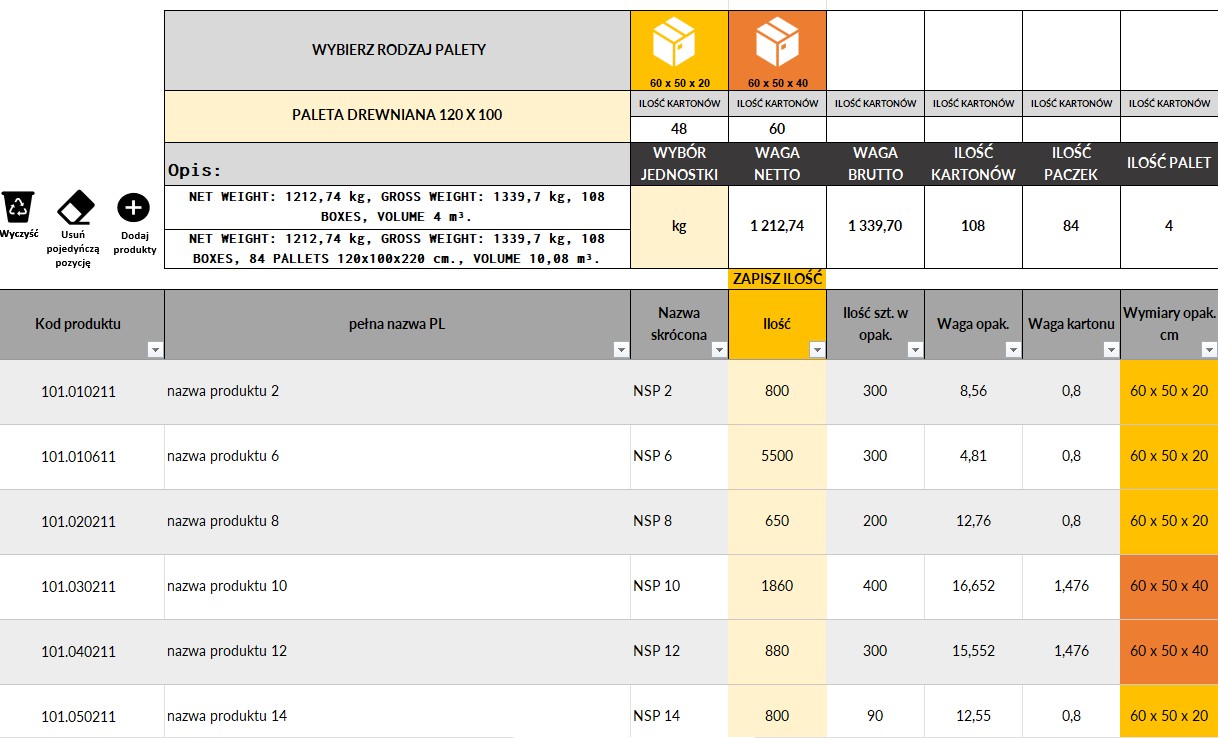The image size is (1218, 738).
Task: Open the Wymiary opak. cm filter dropdown
Action: 1208,349
